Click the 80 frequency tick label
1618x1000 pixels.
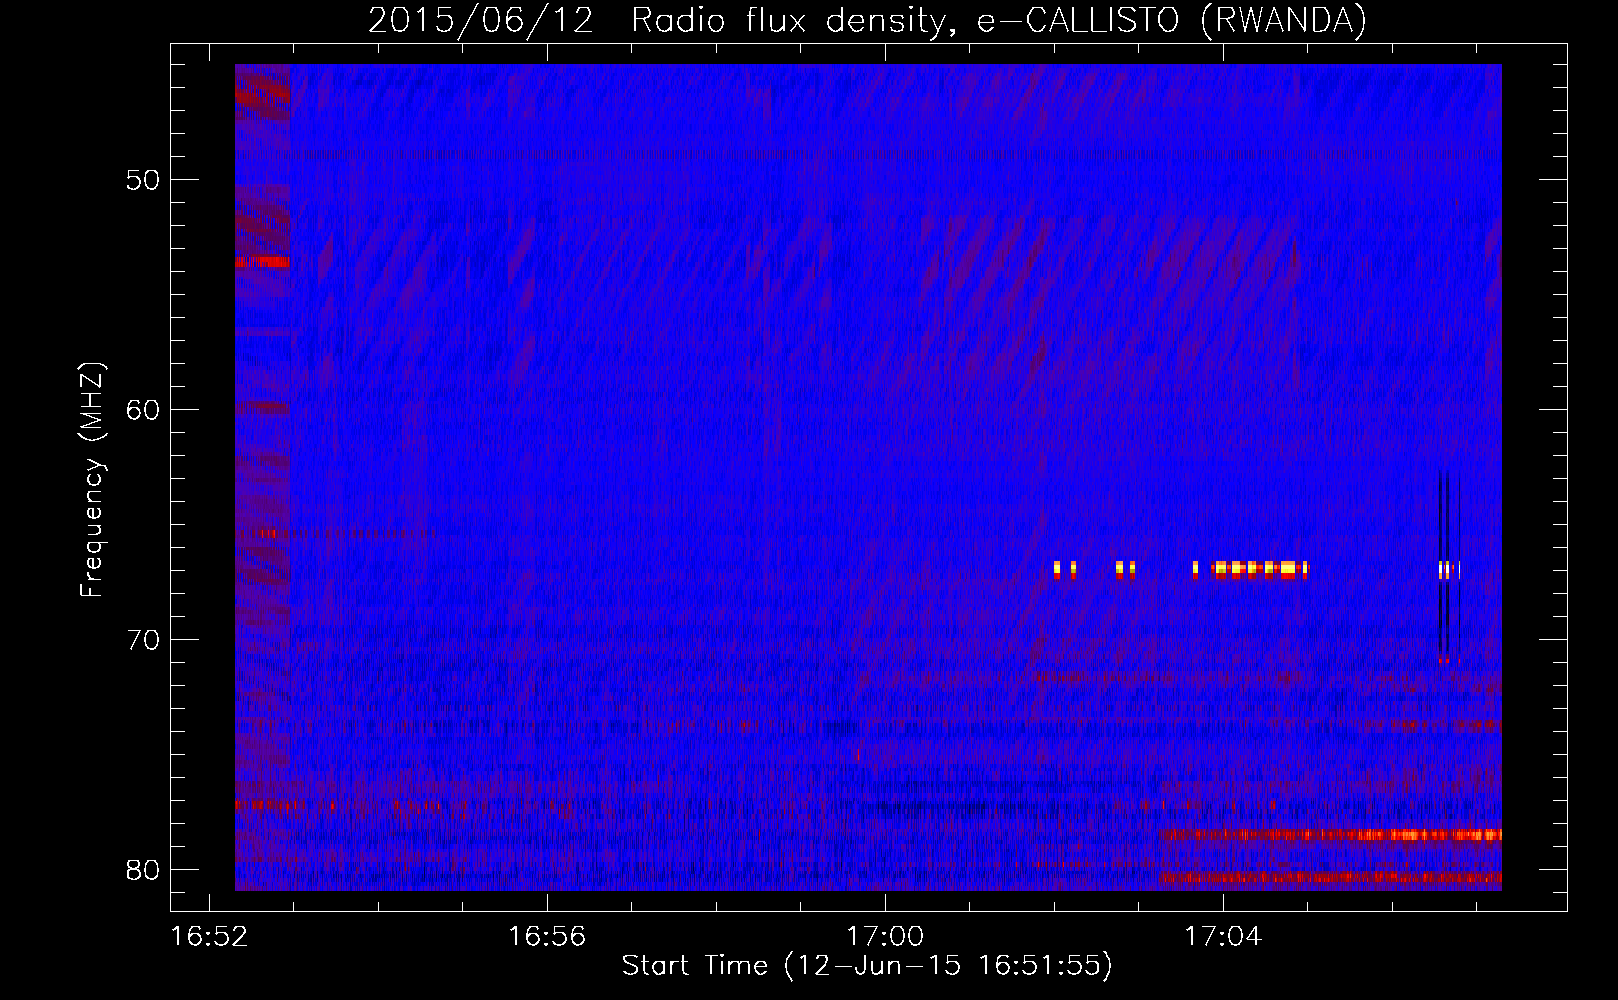tap(143, 869)
